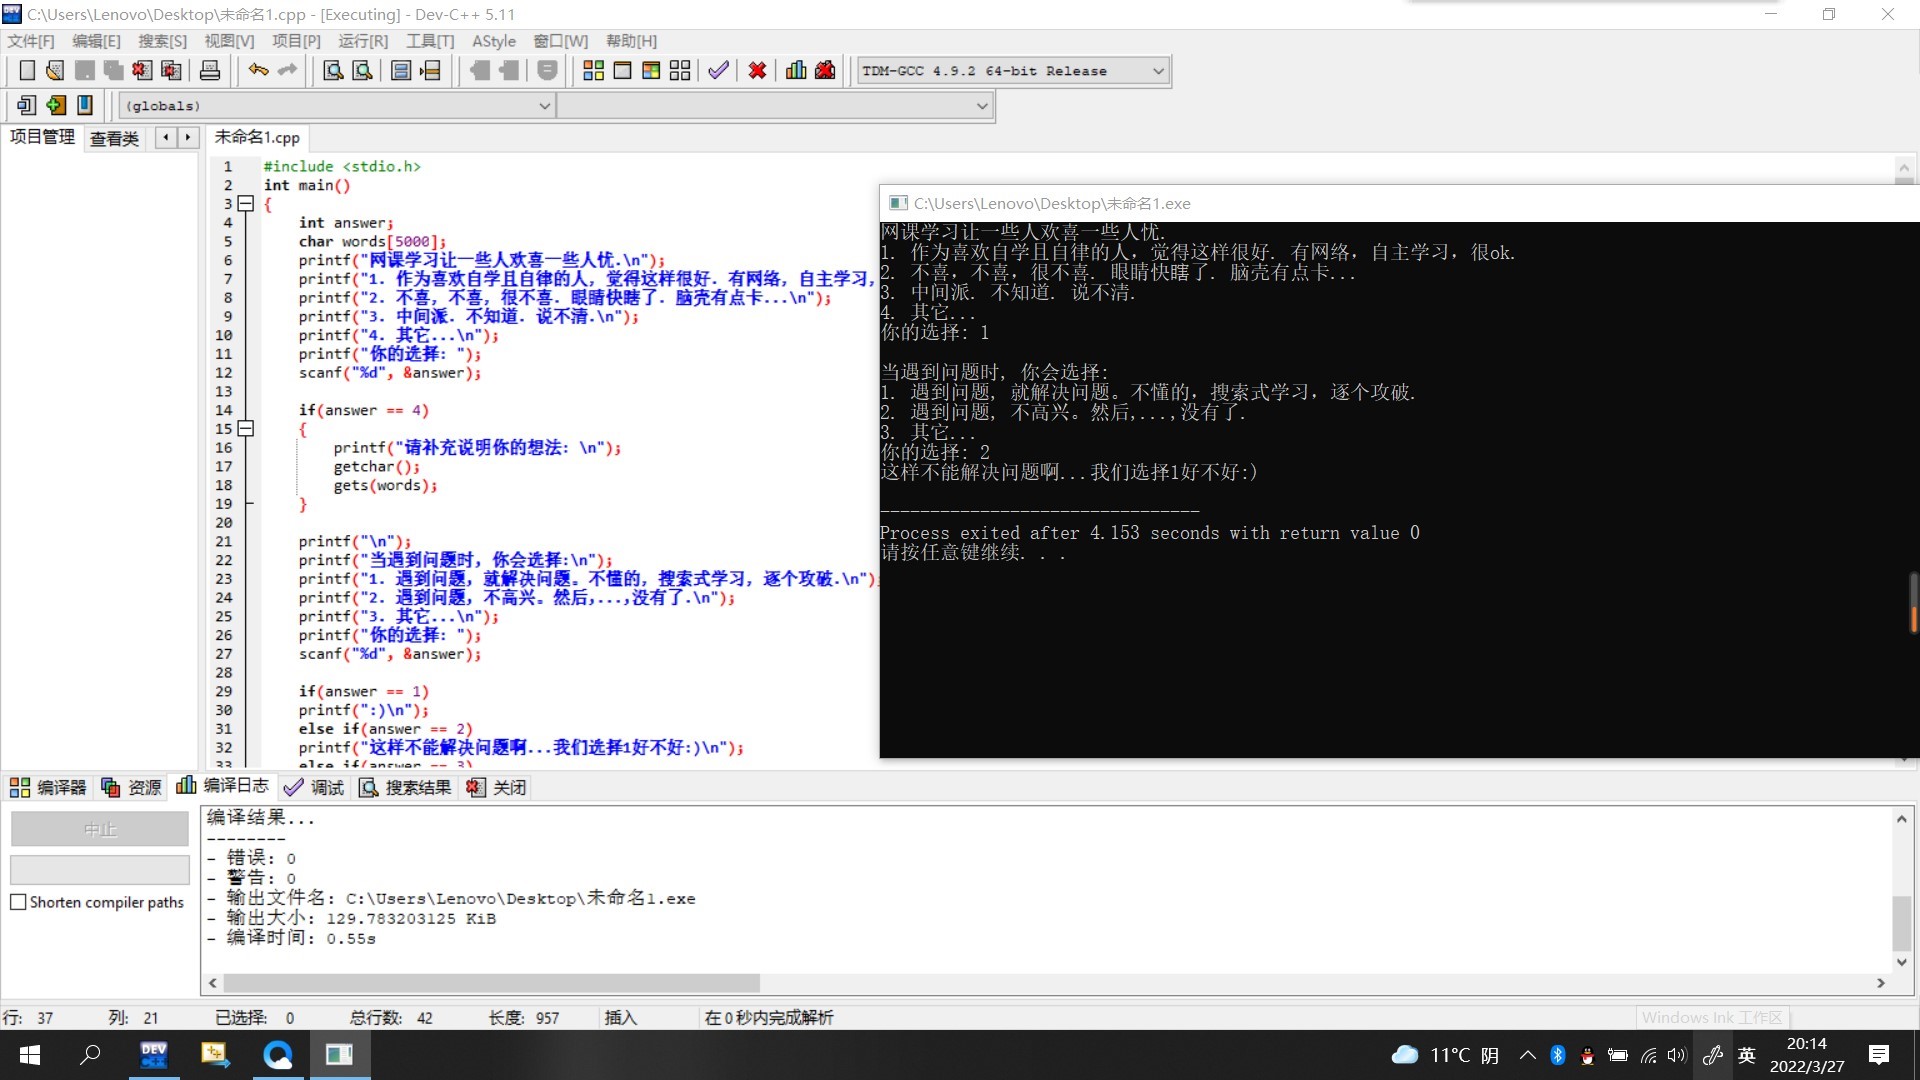
Task: Click the Find magnifier toolbar icon
Action: tap(333, 71)
